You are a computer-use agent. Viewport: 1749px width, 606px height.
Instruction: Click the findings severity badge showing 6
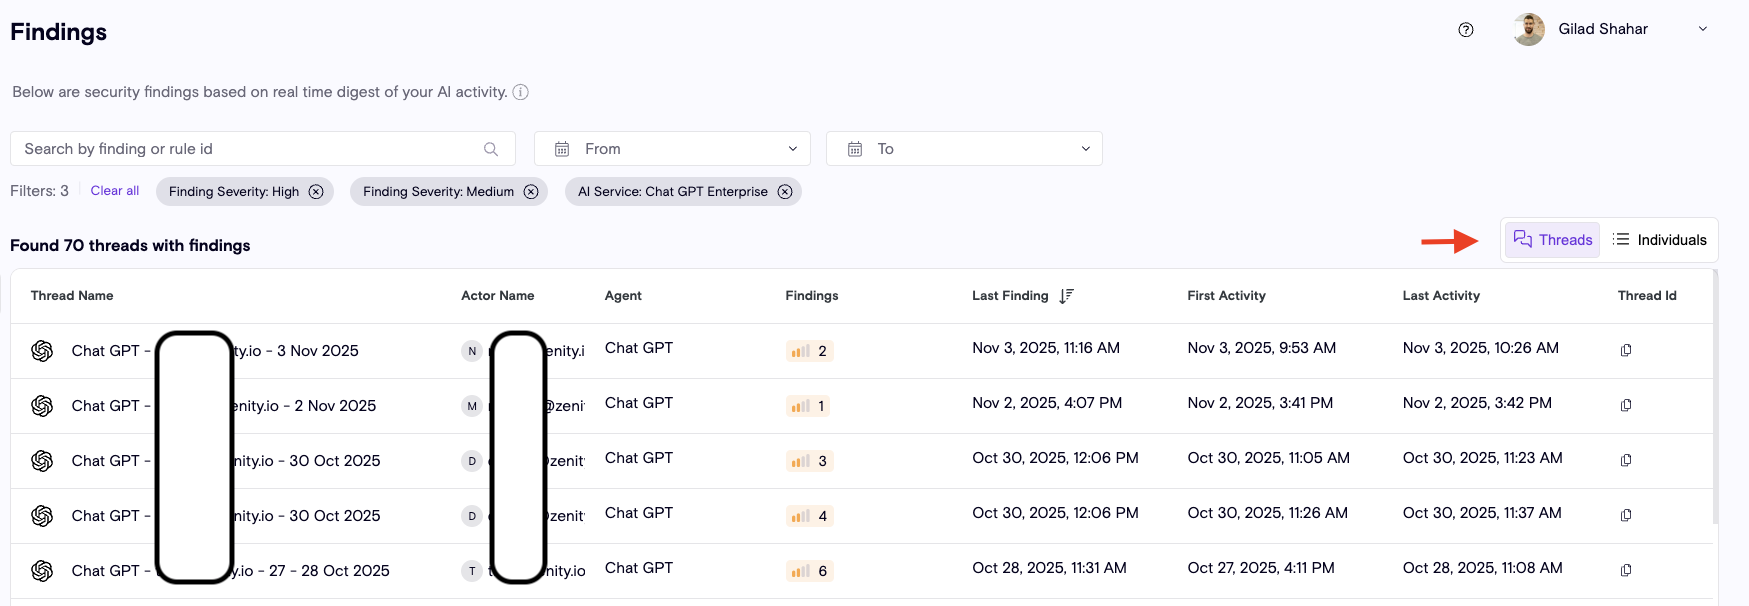pyautogui.click(x=809, y=571)
